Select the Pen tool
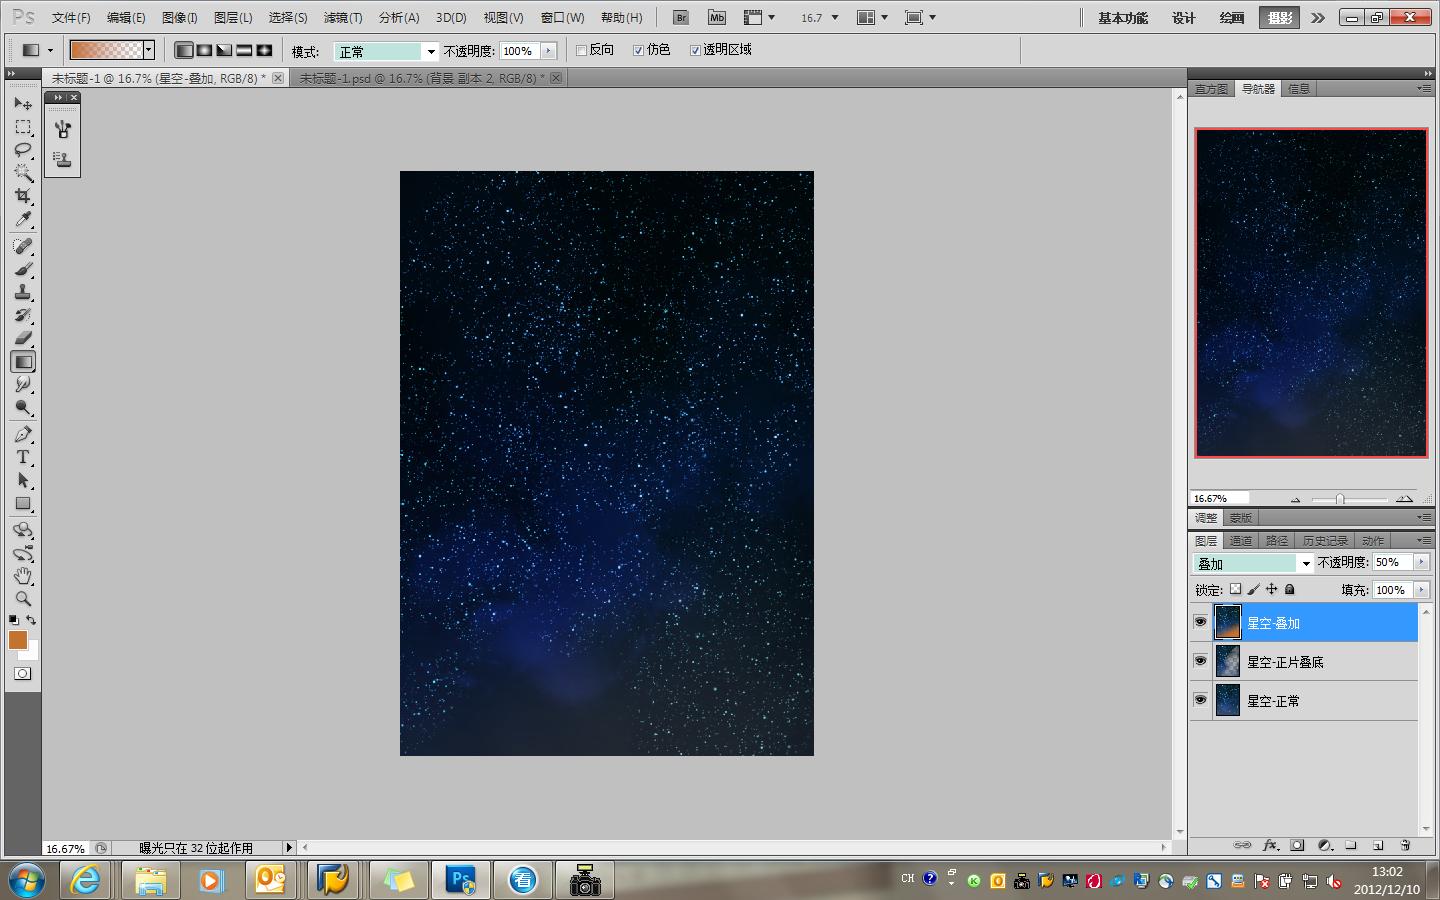The height and width of the screenshot is (900, 1440). point(23,434)
